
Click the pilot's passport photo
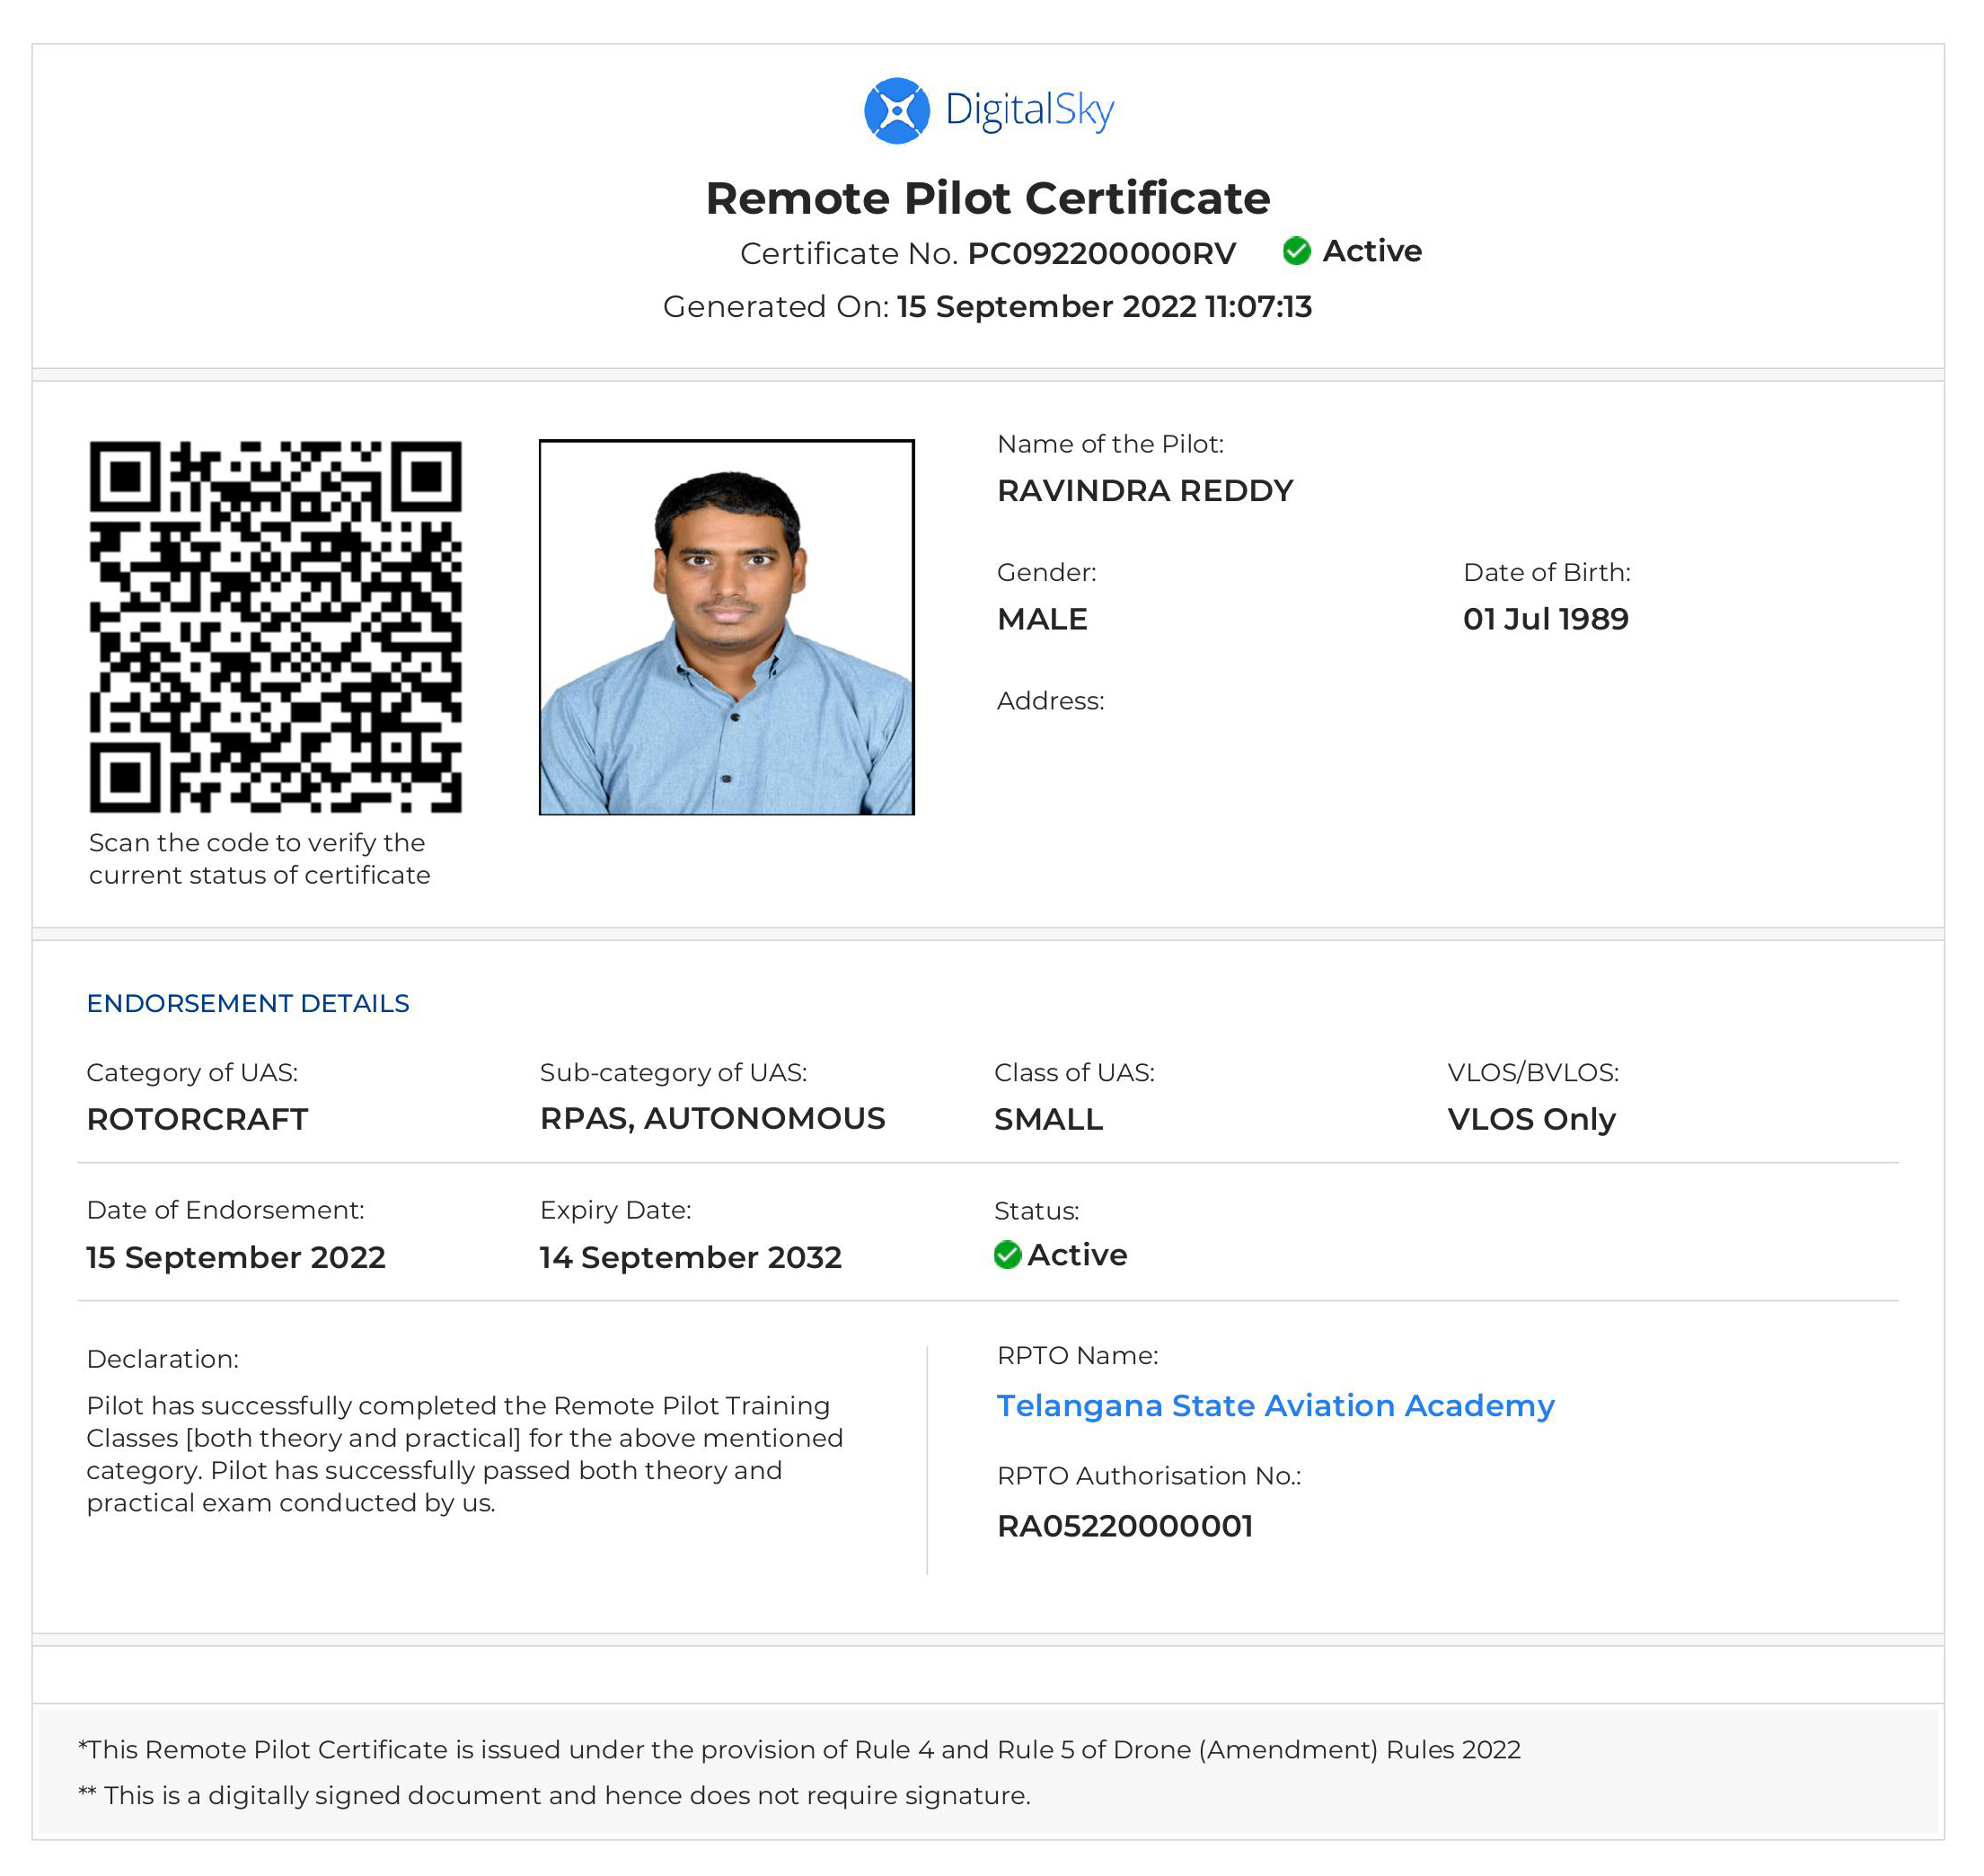click(727, 627)
